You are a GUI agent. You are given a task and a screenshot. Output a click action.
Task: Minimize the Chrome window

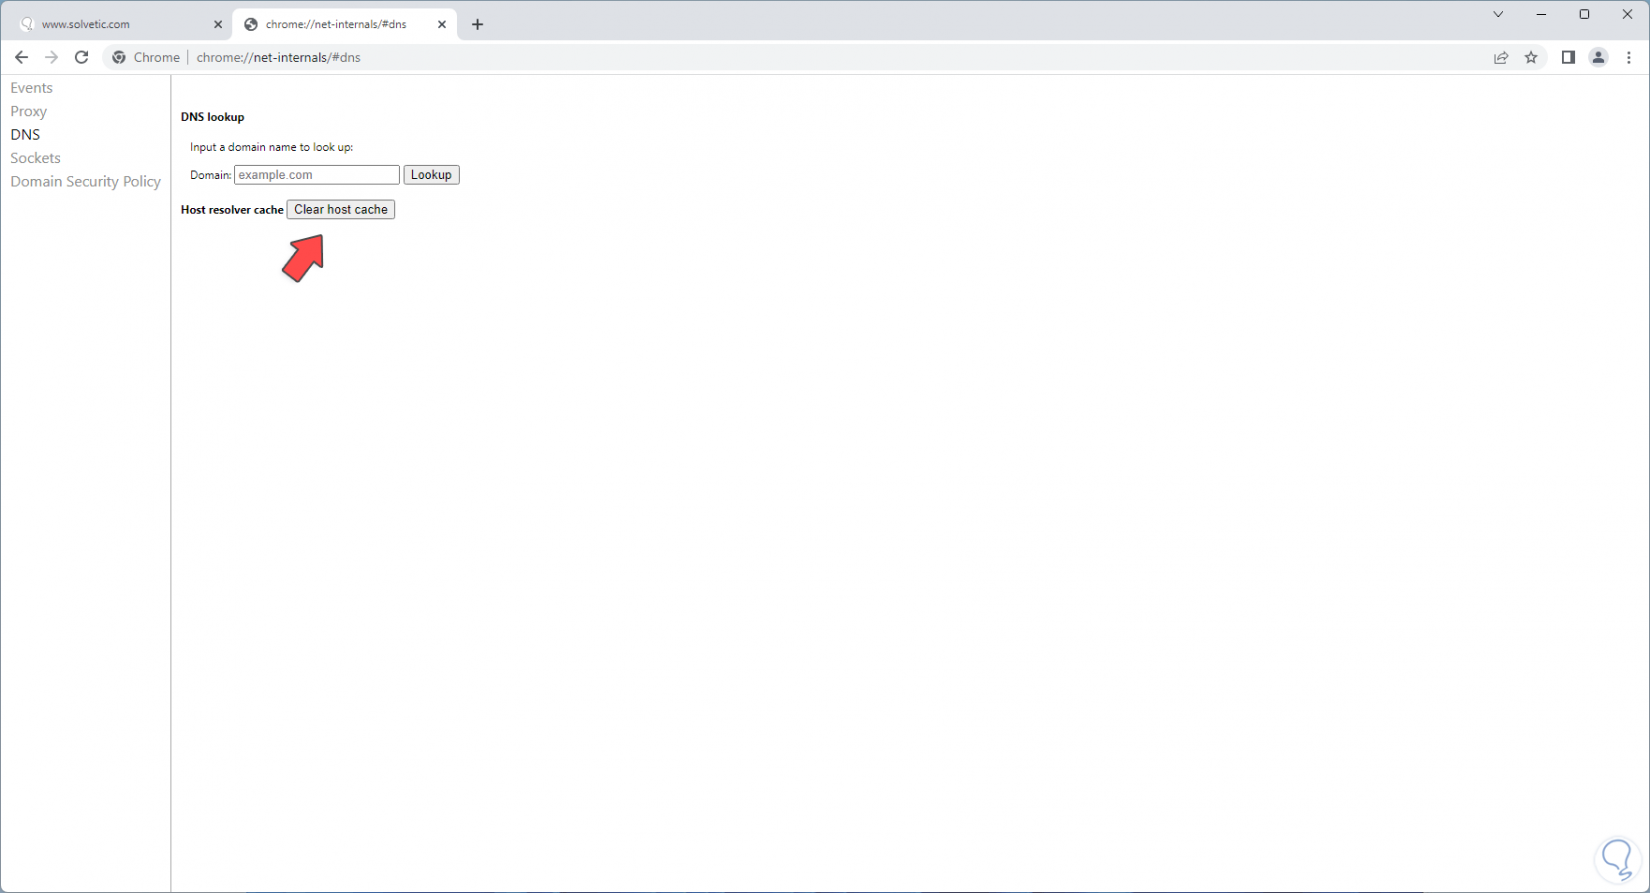[1541, 14]
